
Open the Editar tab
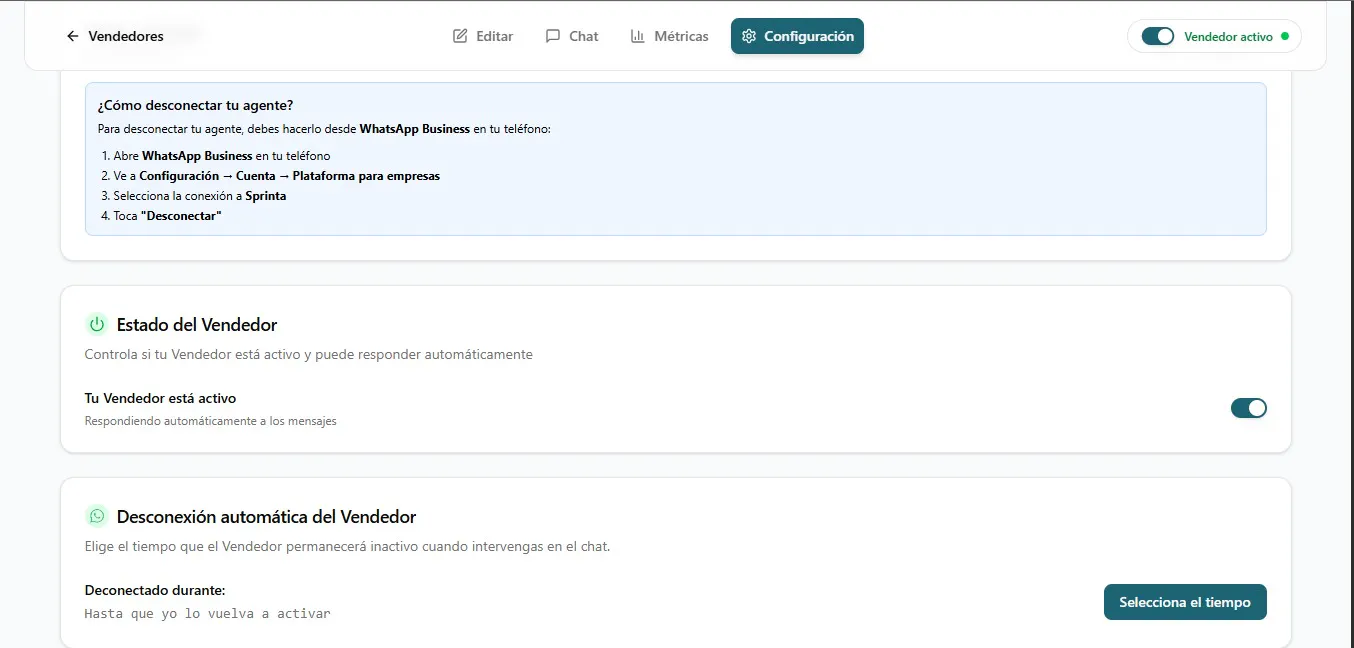tap(483, 36)
